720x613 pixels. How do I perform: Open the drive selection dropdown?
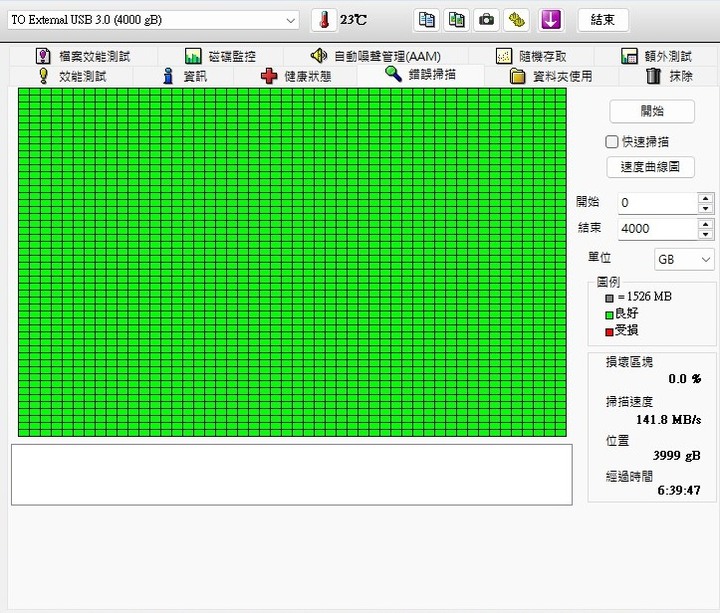pos(153,20)
